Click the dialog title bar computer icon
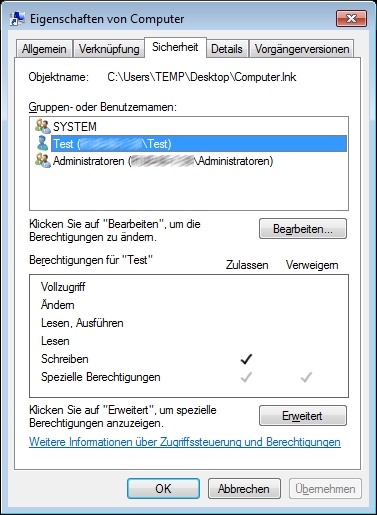Image resolution: width=377 pixels, height=515 pixels. pyautogui.click(x=17, y=19)
